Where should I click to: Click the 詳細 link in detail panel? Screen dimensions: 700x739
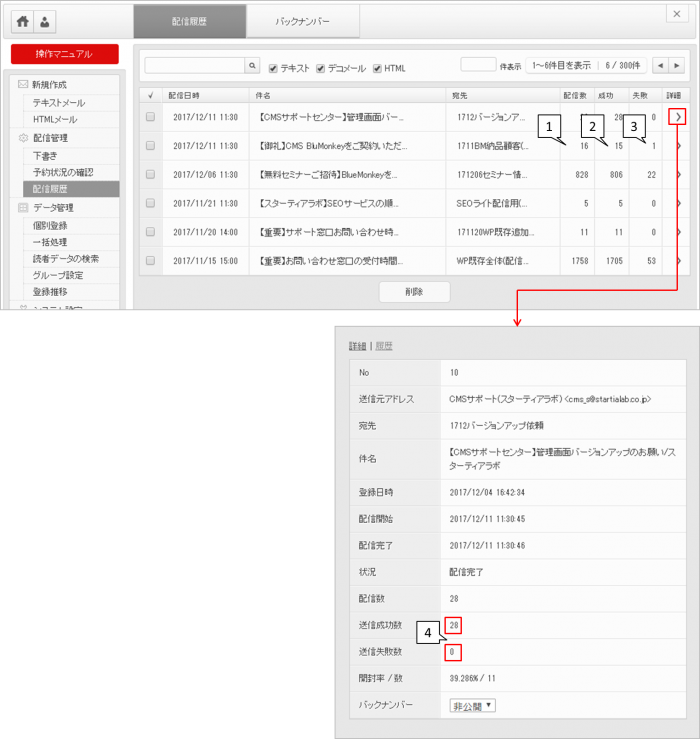357,346
